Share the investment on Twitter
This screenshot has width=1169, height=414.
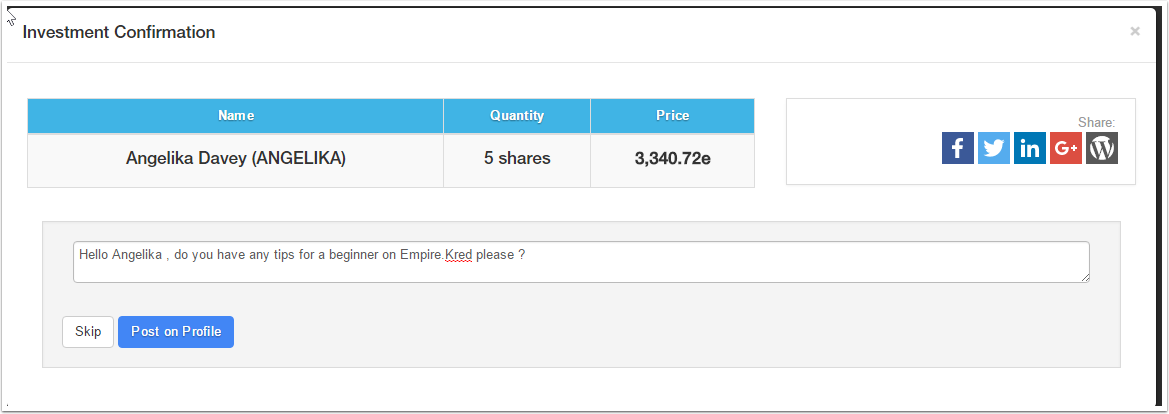[993, 148]
